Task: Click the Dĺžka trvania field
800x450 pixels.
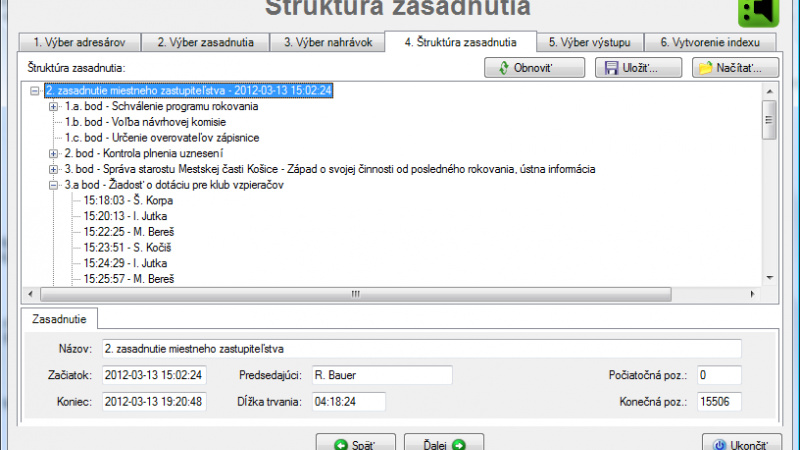Action: point(349,402)
